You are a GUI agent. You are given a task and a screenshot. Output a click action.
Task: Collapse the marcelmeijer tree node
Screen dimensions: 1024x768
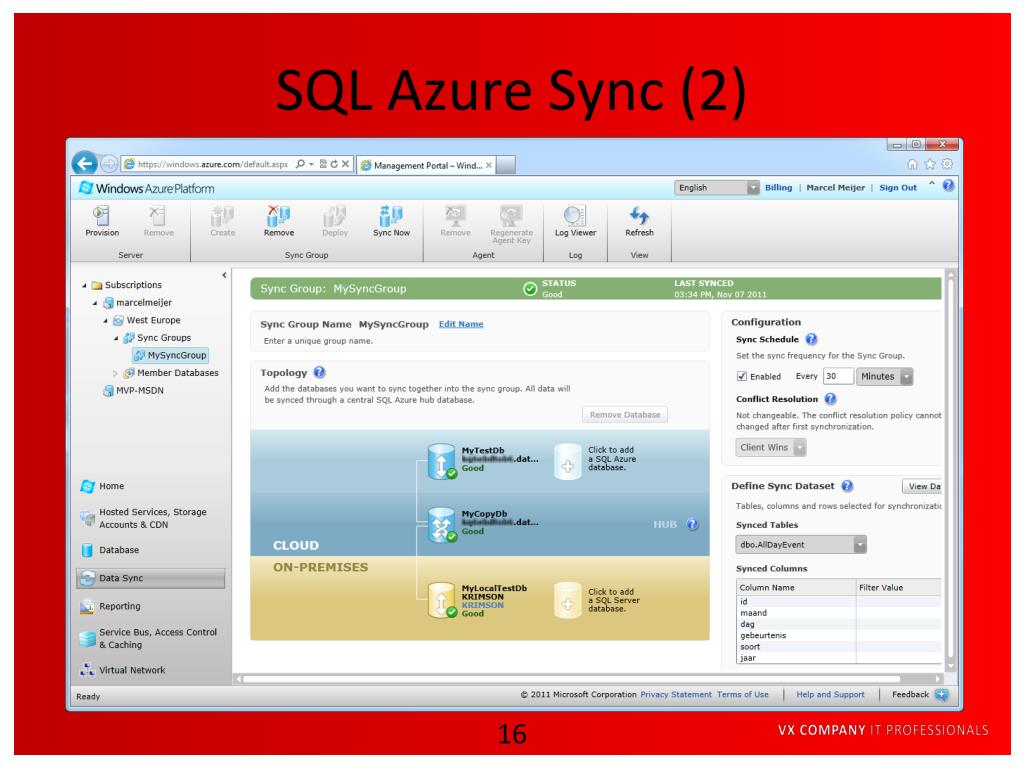coord(95,303)
